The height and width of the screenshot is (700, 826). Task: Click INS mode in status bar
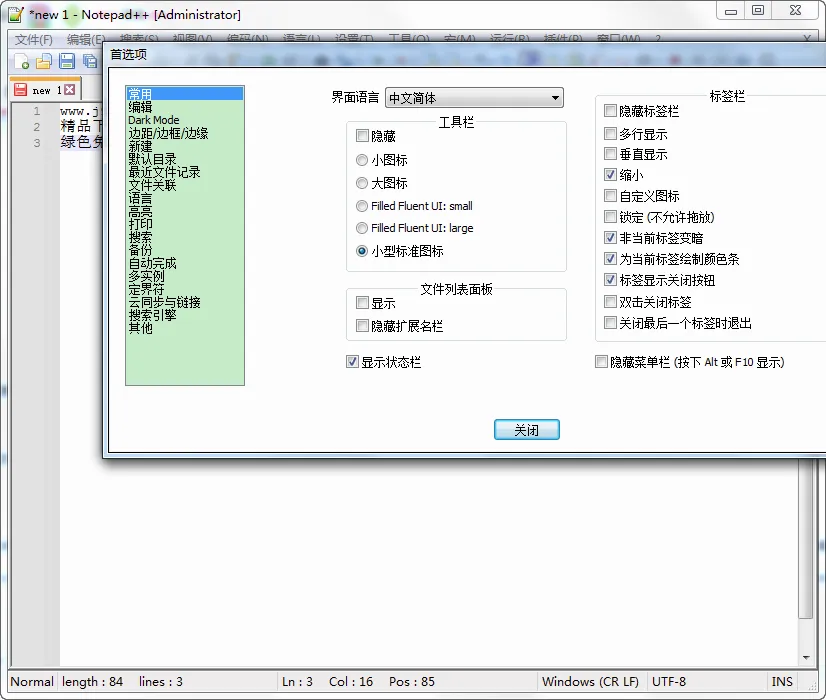[782, 682]
